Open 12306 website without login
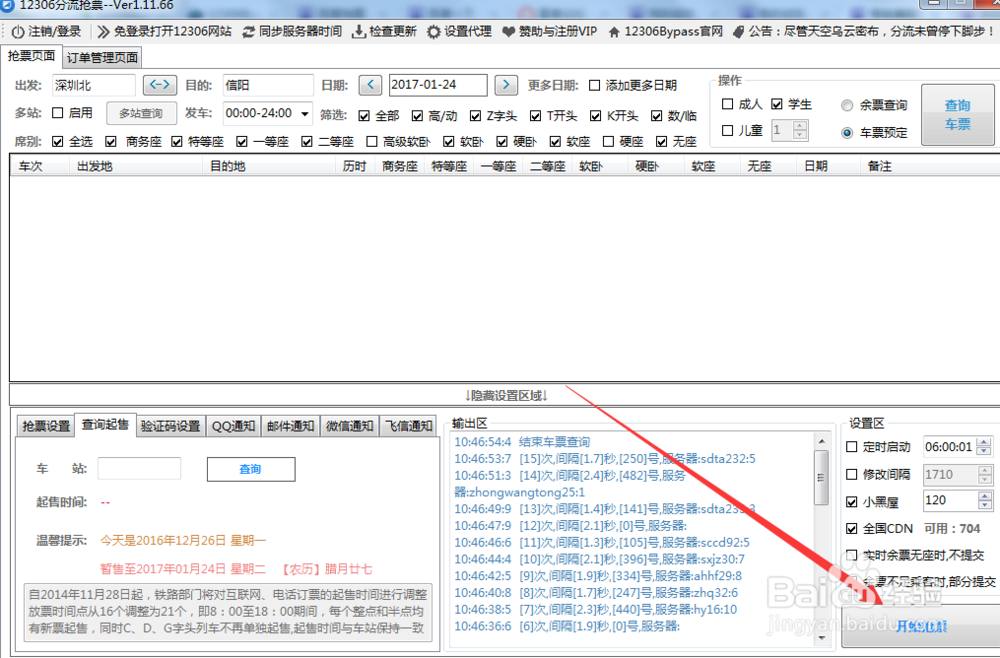This screenshot has width=1000, height=658. pos(165,31)
